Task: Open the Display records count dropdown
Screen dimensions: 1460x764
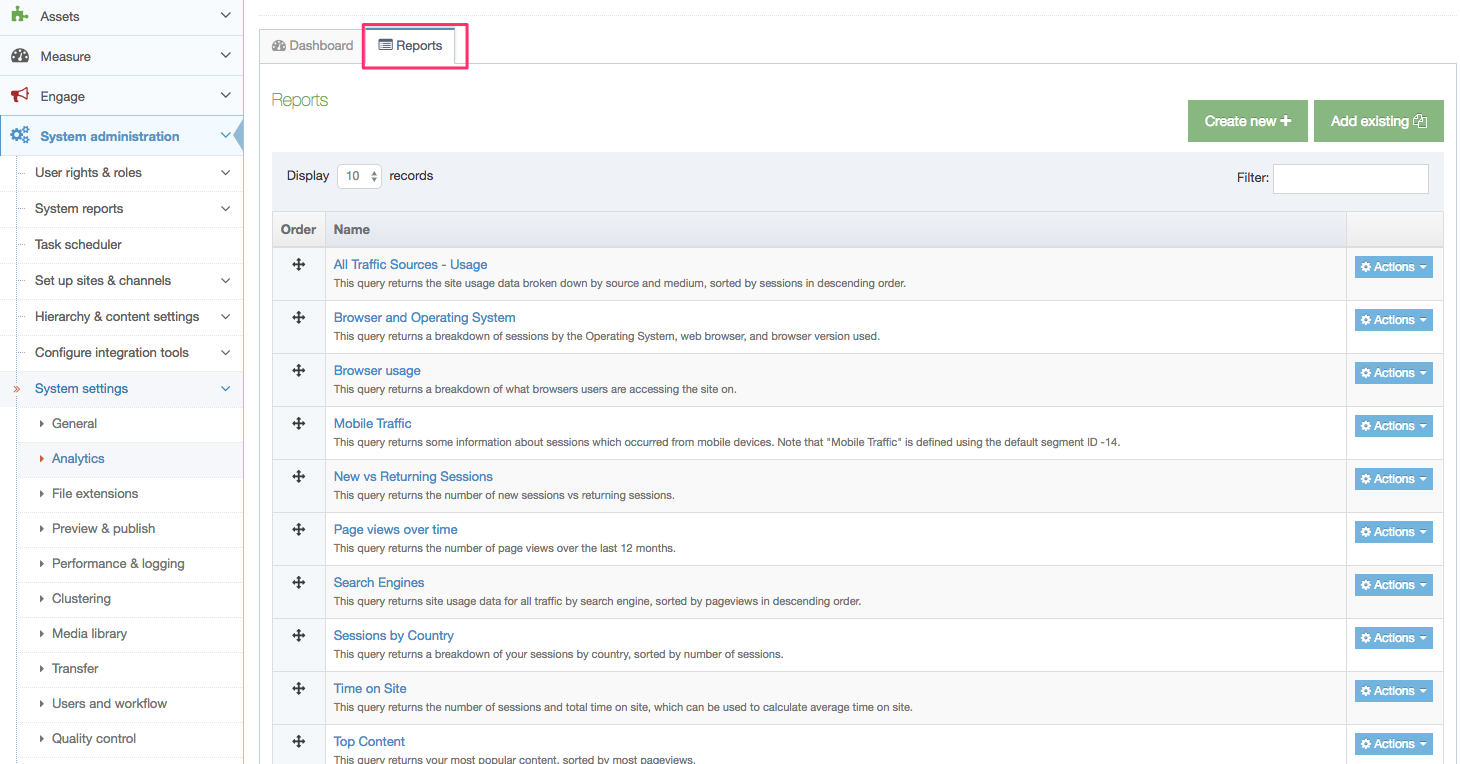Action: pos(359,176)
